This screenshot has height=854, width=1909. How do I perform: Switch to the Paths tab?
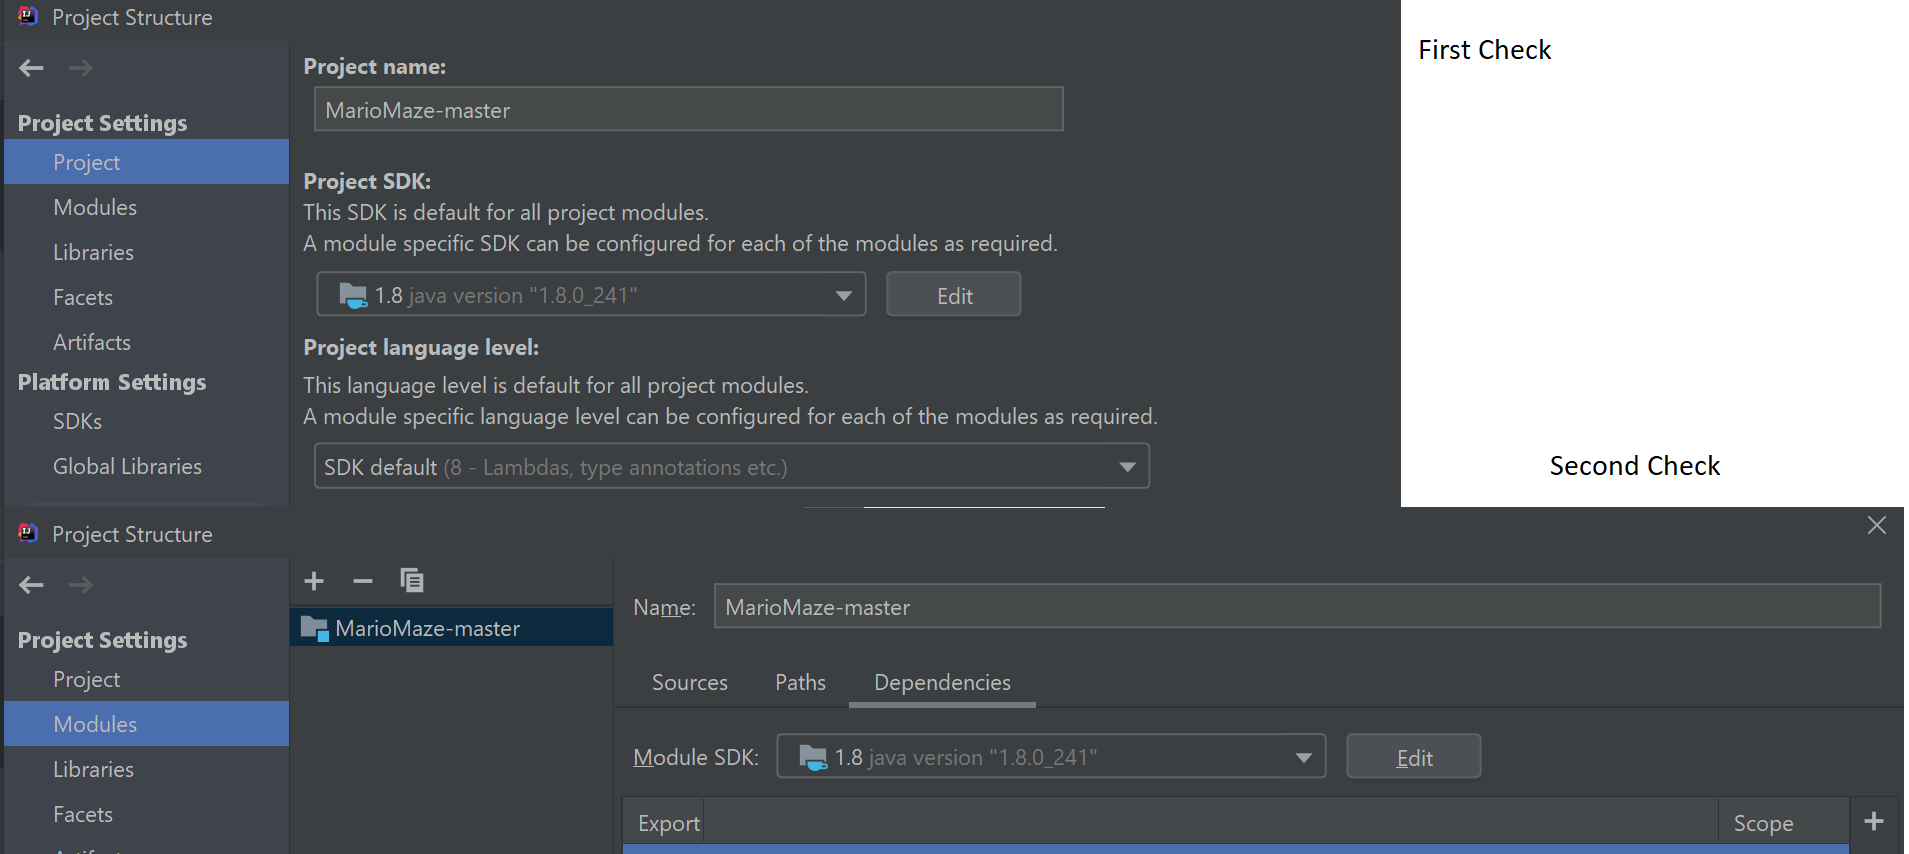[x=801, y=683]
